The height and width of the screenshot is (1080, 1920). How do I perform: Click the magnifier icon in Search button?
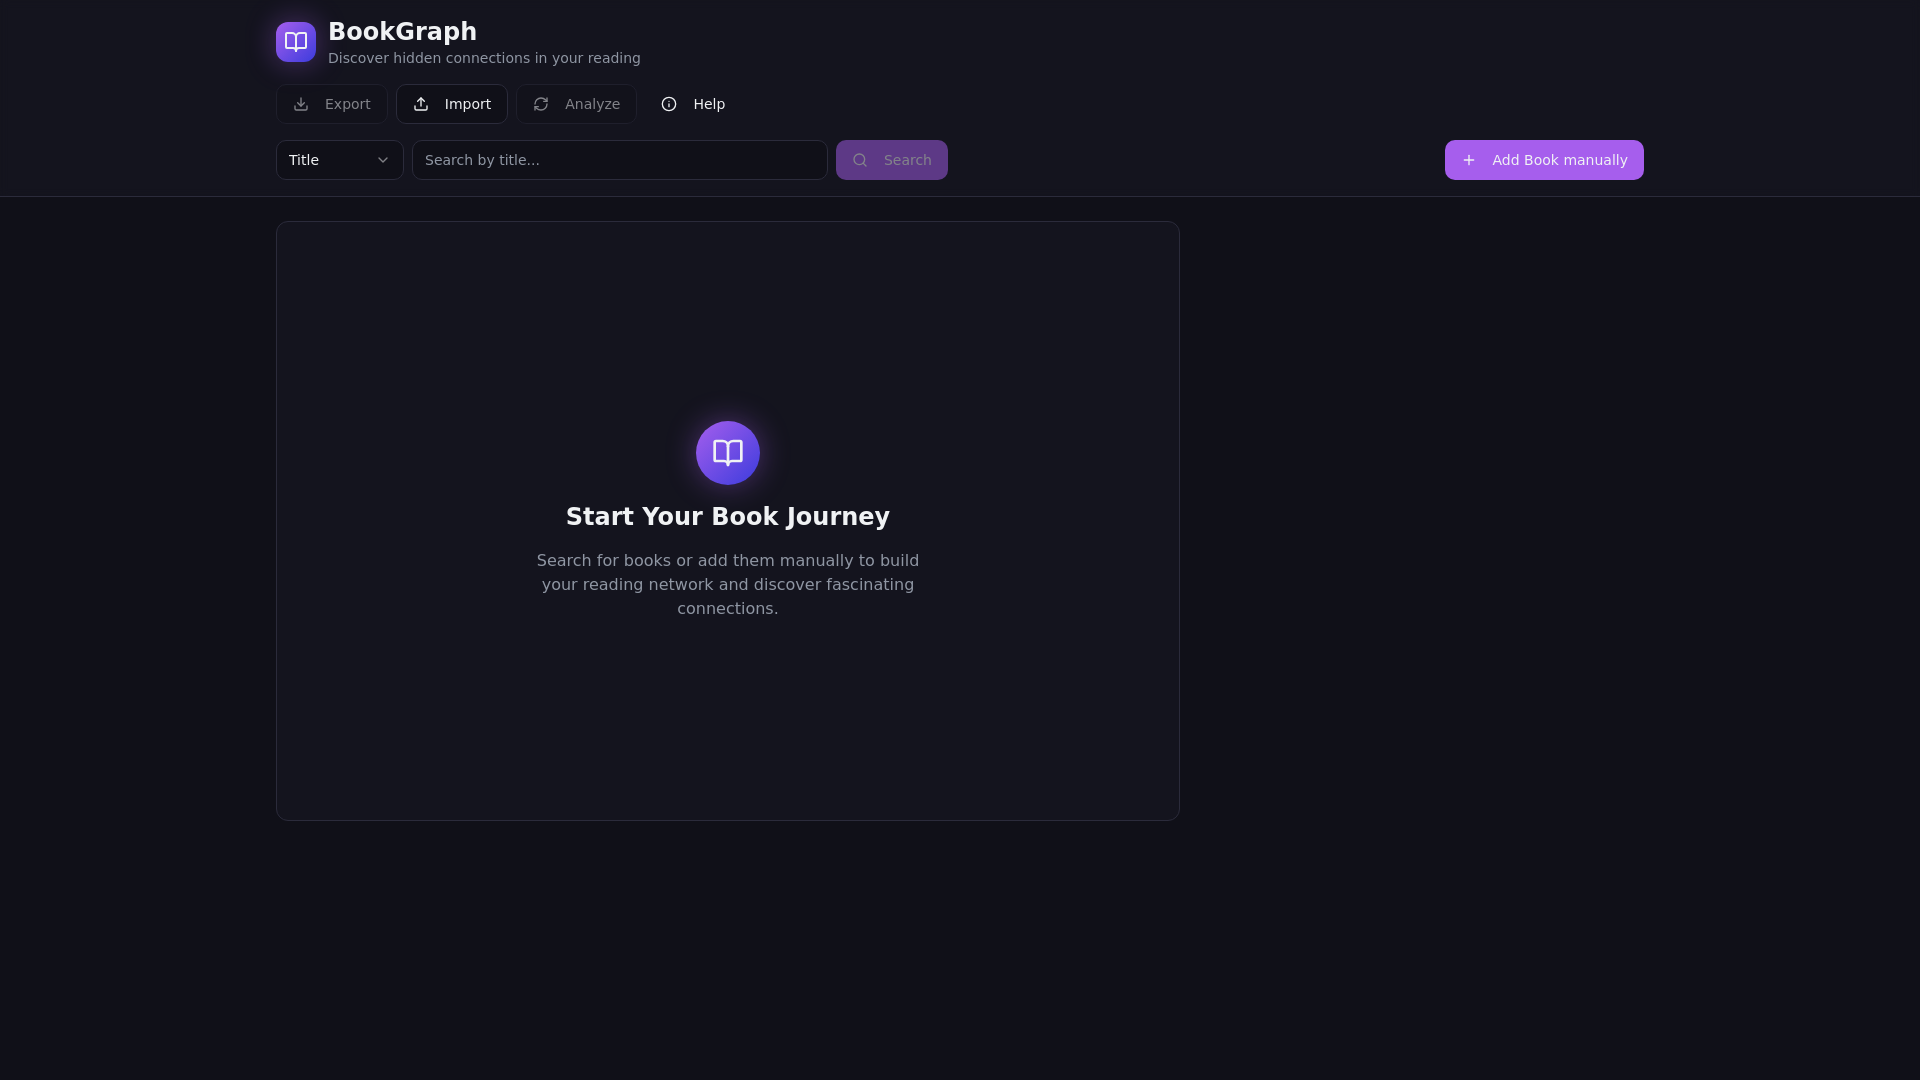coord(860,160)
